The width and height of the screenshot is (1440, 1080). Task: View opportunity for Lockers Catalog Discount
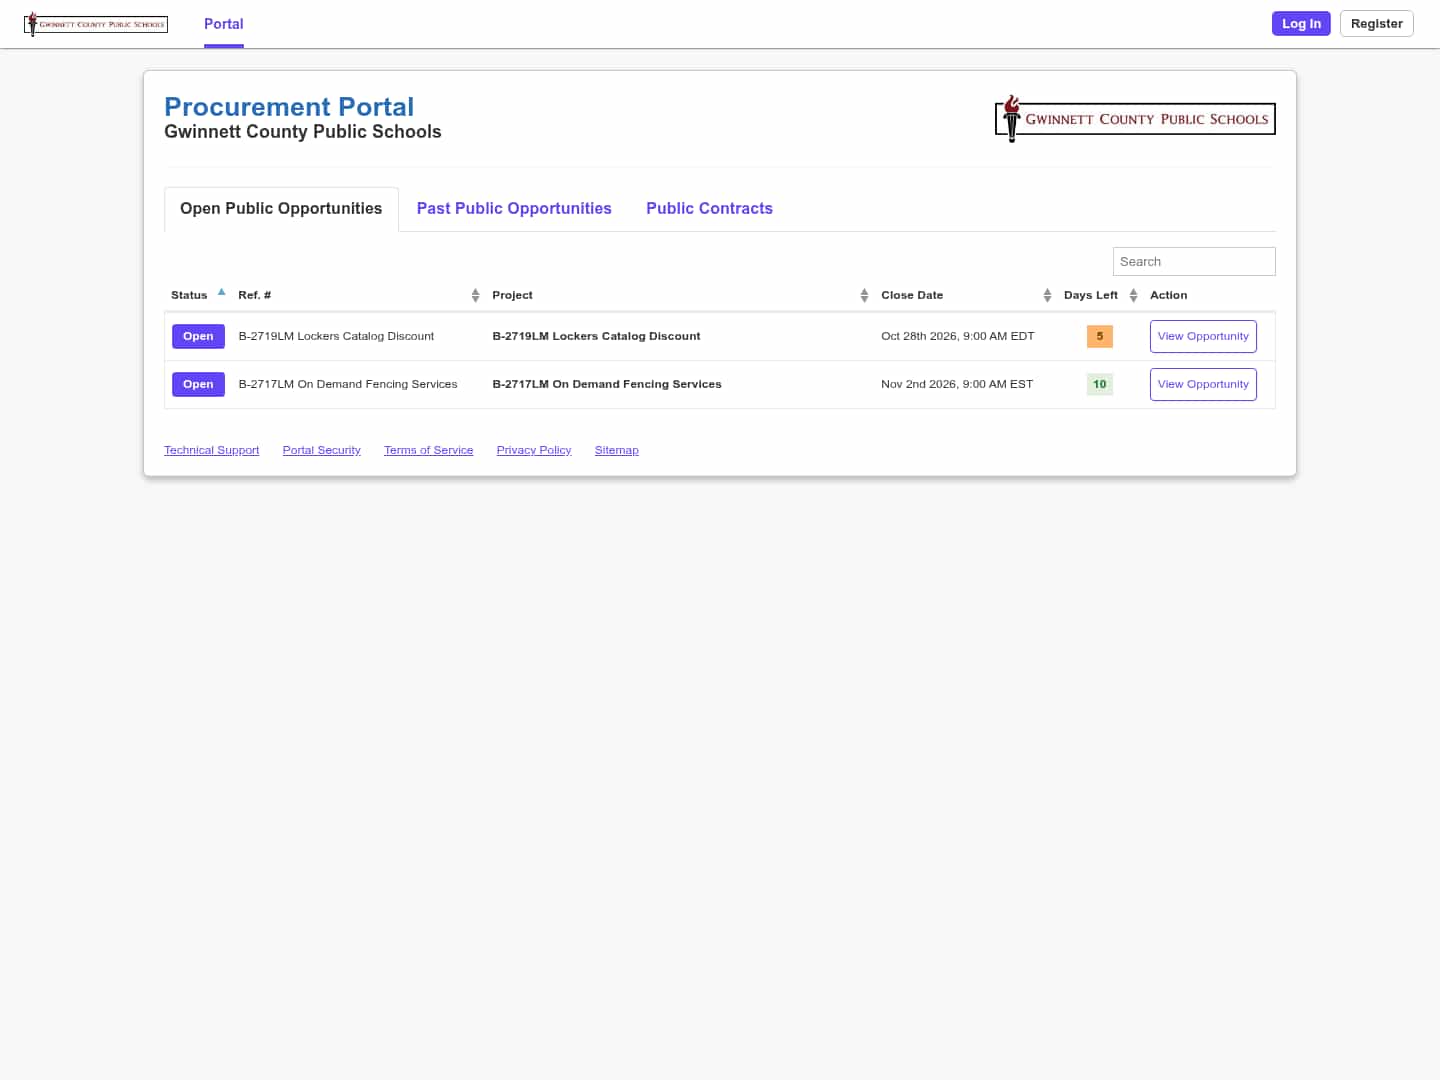coord(1203,337)
